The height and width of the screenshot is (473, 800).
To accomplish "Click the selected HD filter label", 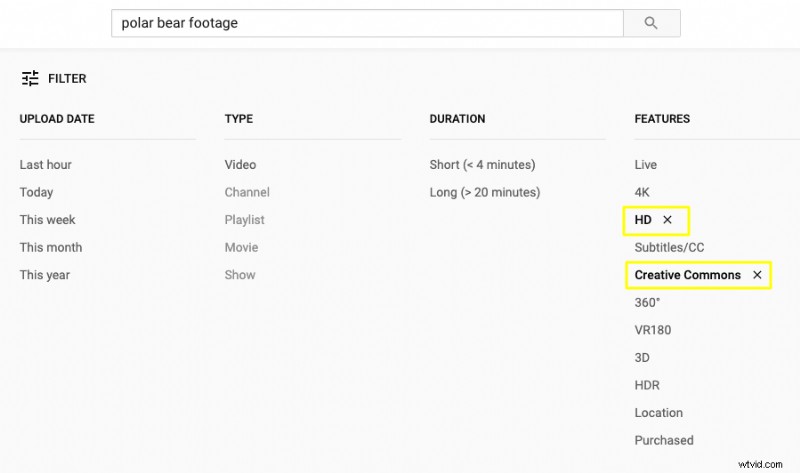I will pos(643,220).
